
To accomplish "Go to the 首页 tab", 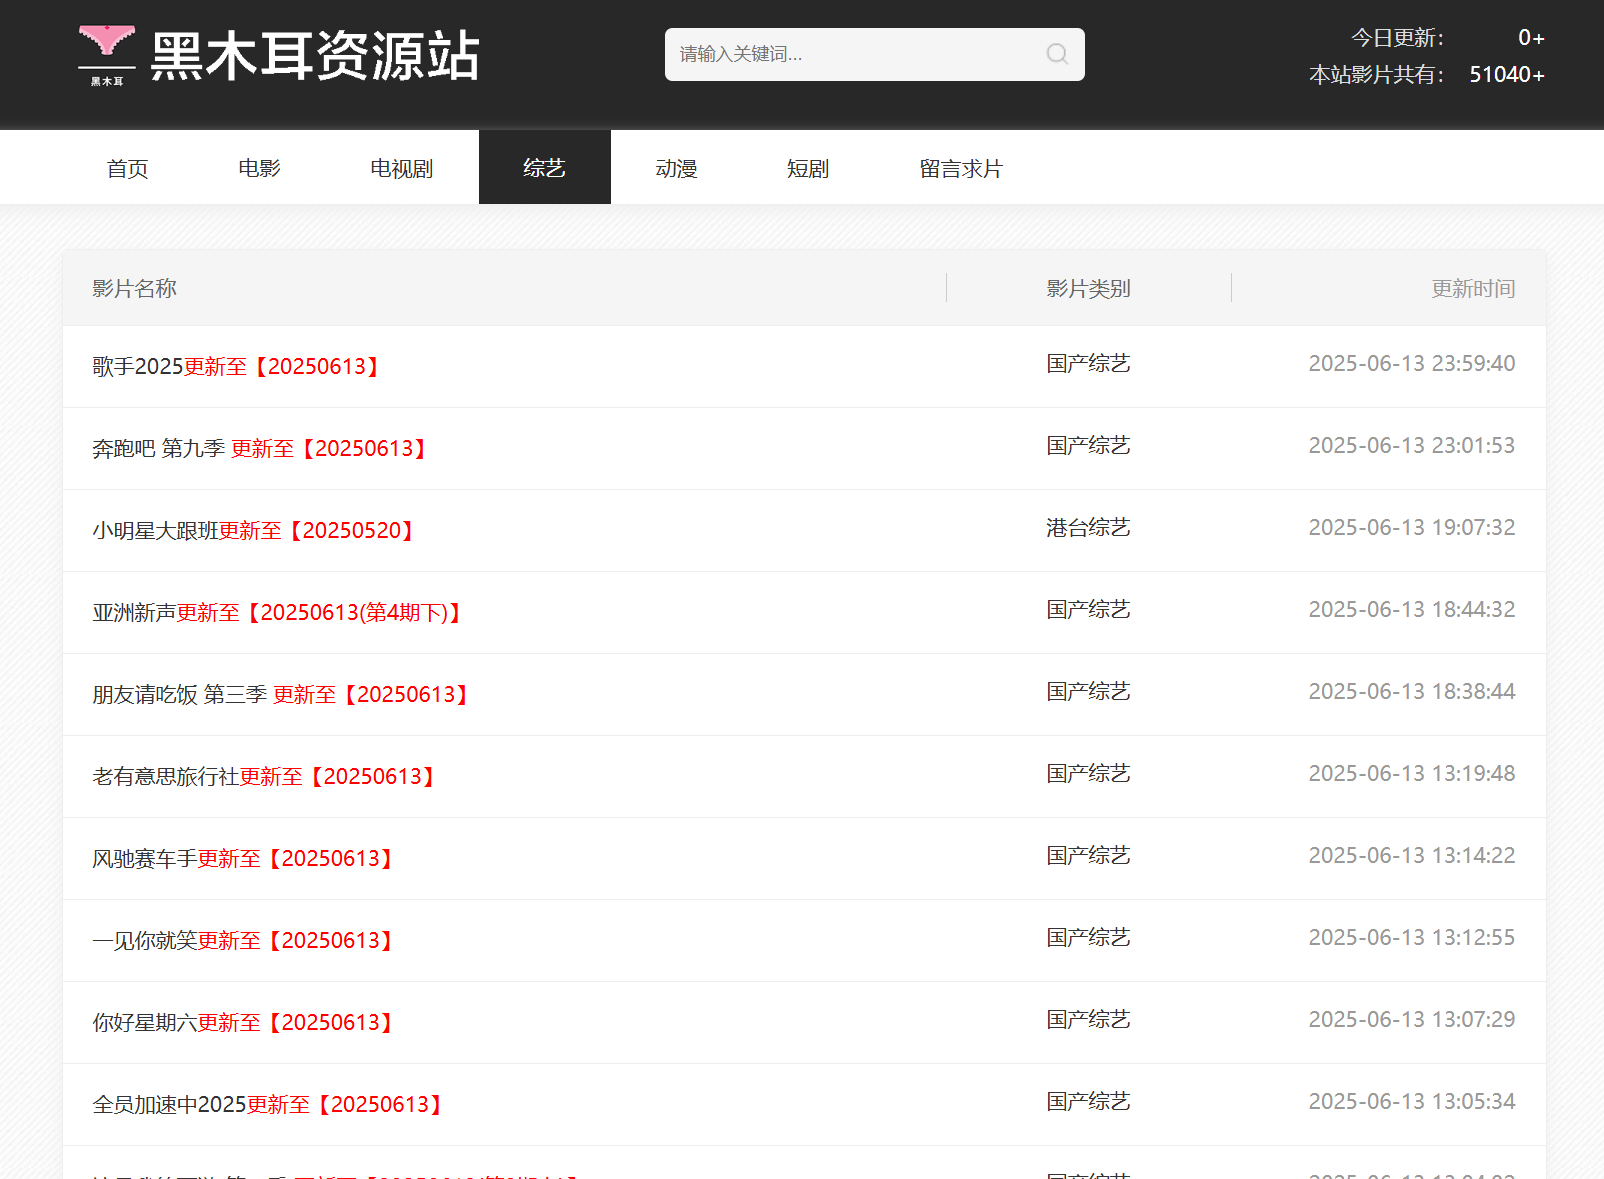I will (128, 168).
